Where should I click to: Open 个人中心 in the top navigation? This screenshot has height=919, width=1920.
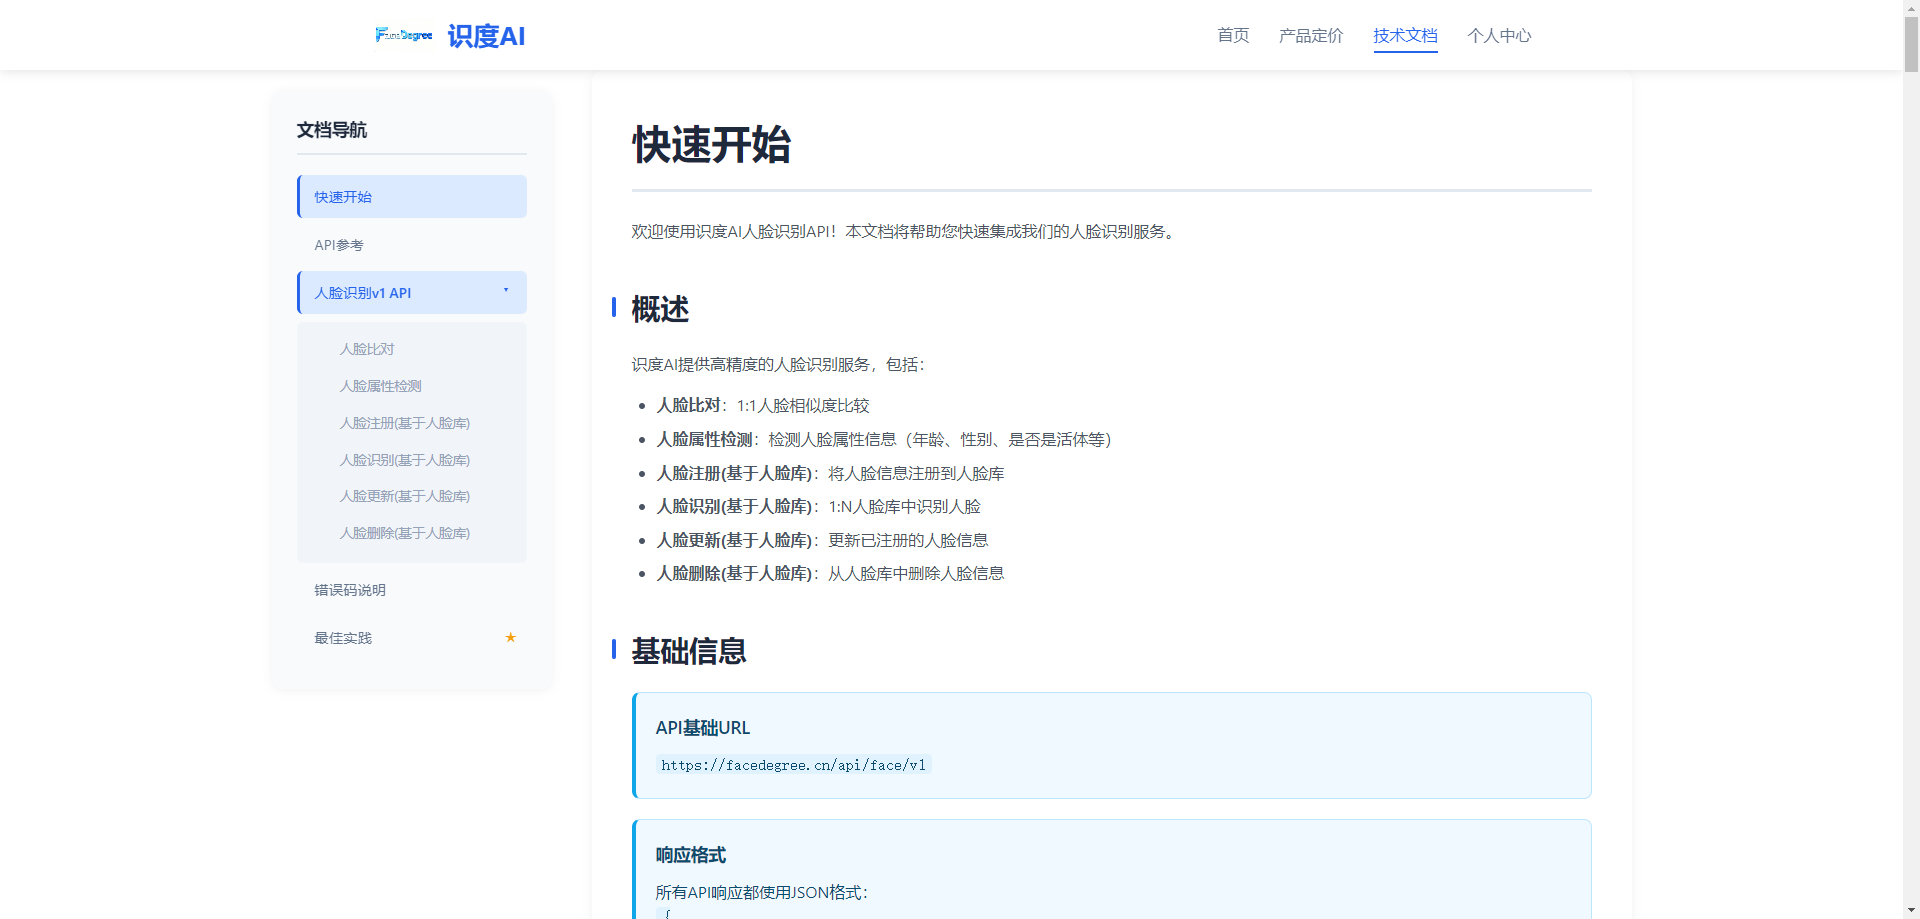(1498, 36)
